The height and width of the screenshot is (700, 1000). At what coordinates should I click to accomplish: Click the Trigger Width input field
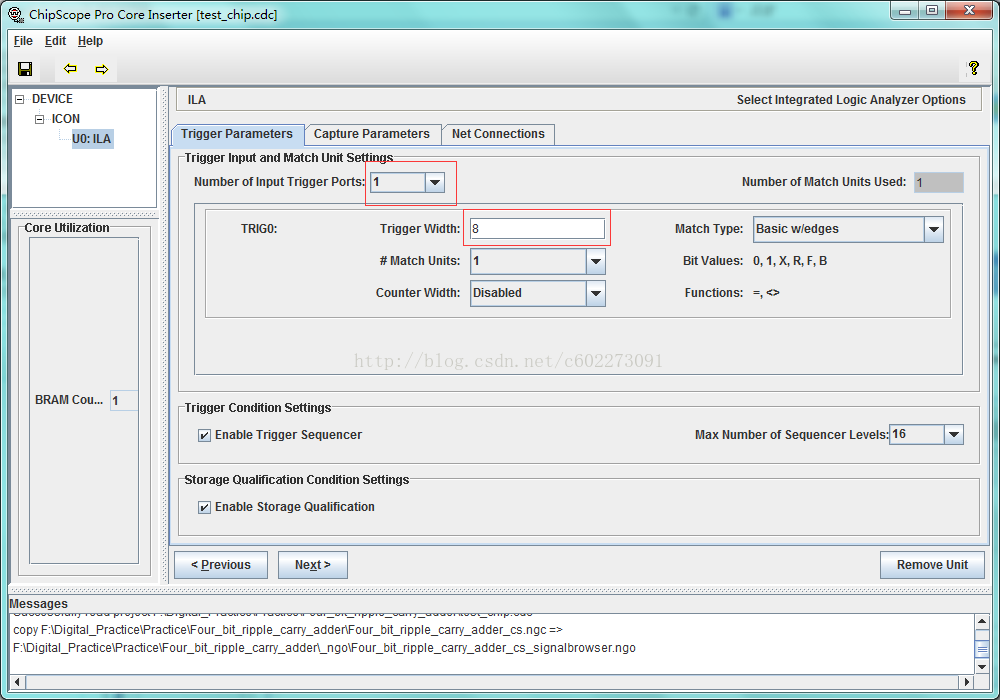point(537,228)
